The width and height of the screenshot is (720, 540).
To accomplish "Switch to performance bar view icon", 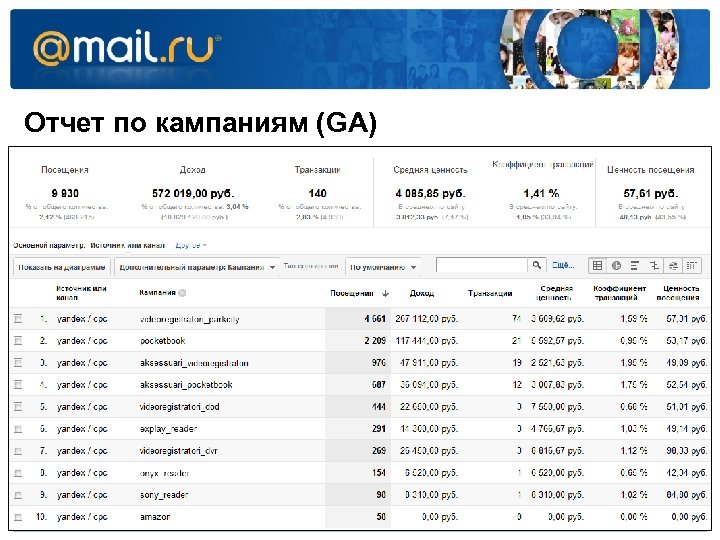I will (635, 266).
